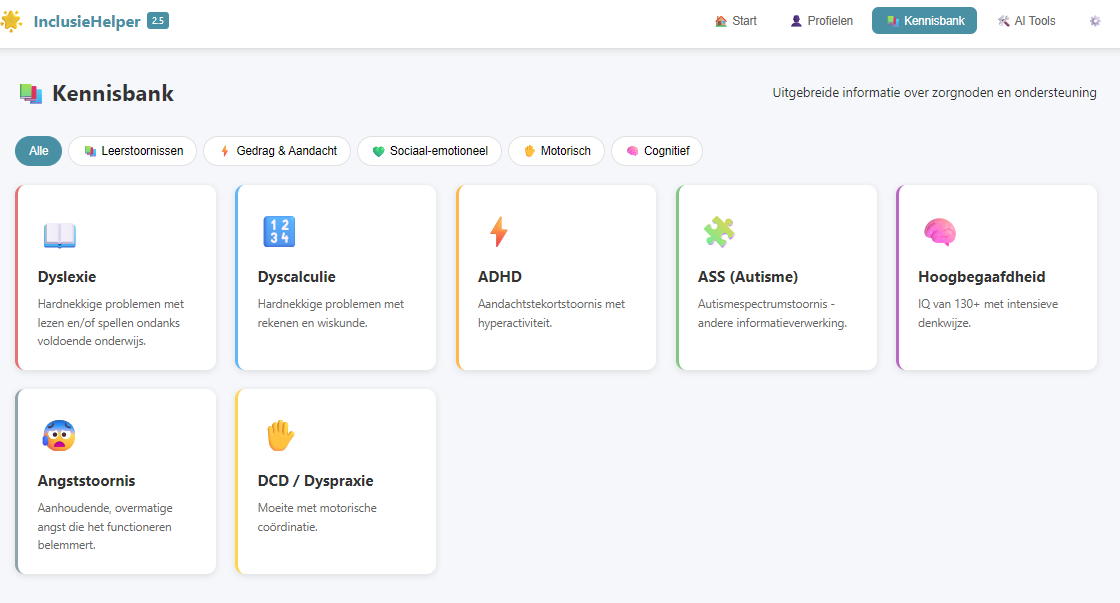Open settings via the gear icon
This screenshot has height=603, width=1120.
[x=1095, y=21]
